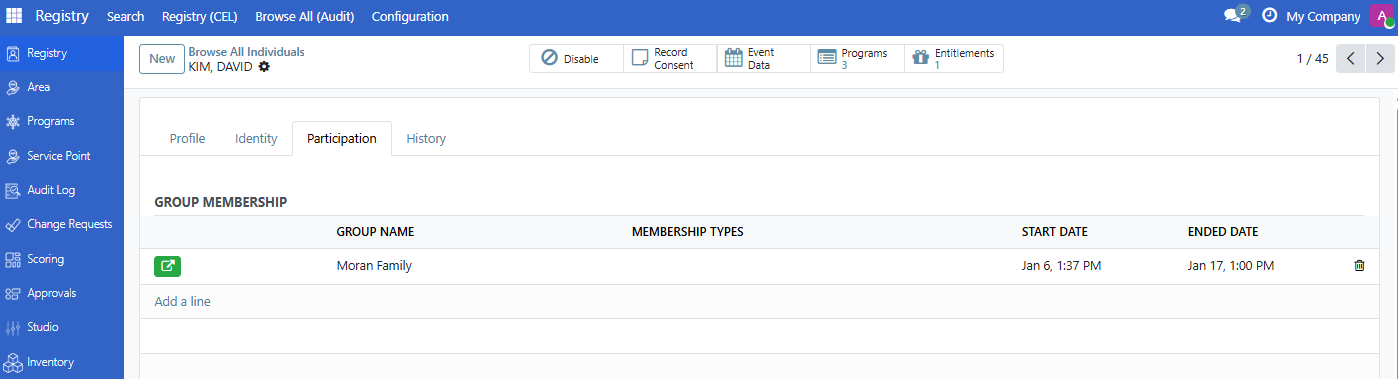Click the Programs sidebar icon
1398x379 pixels.
click(13, 121)
